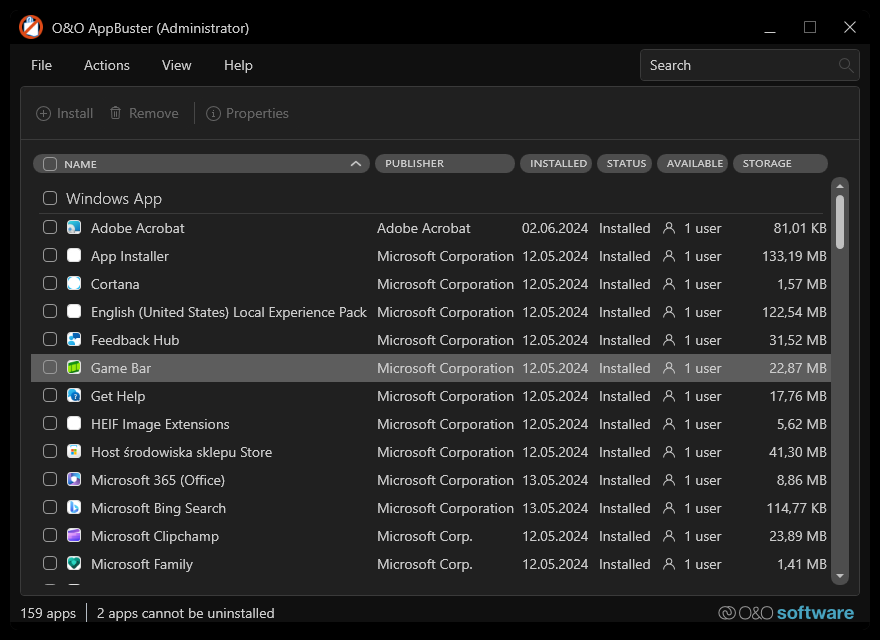
Task: Click the Microsoft Bing Search icon
Action: coord(74,508)
